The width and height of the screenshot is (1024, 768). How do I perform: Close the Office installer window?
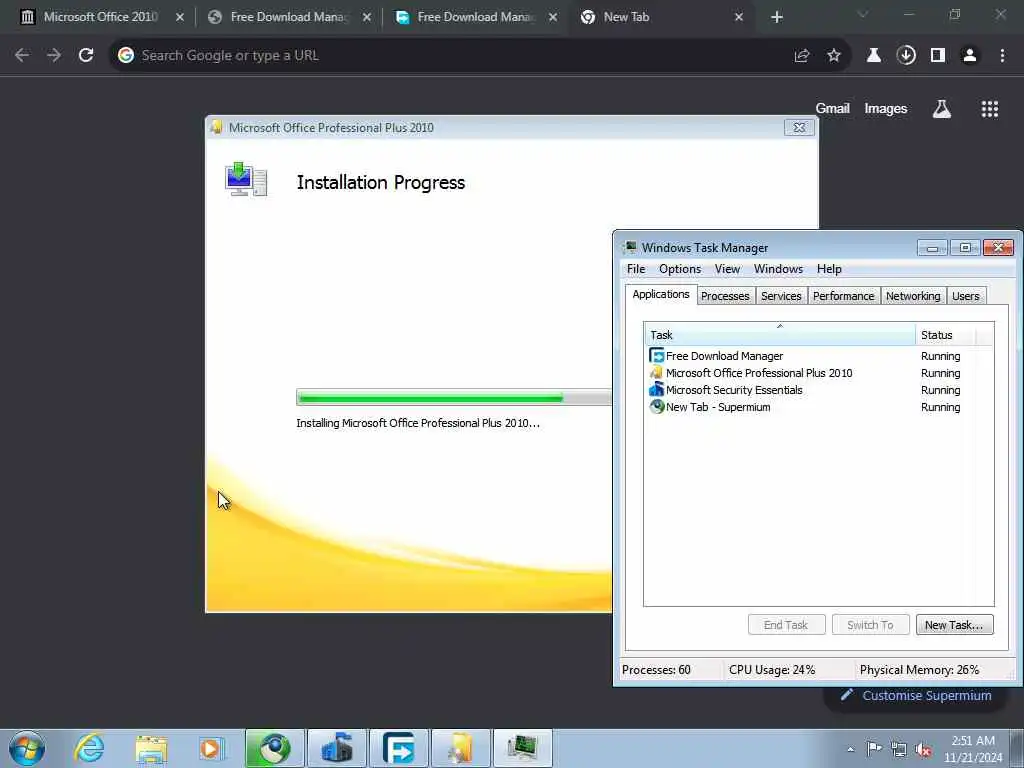pyautogui.click(x=799, y=127)
